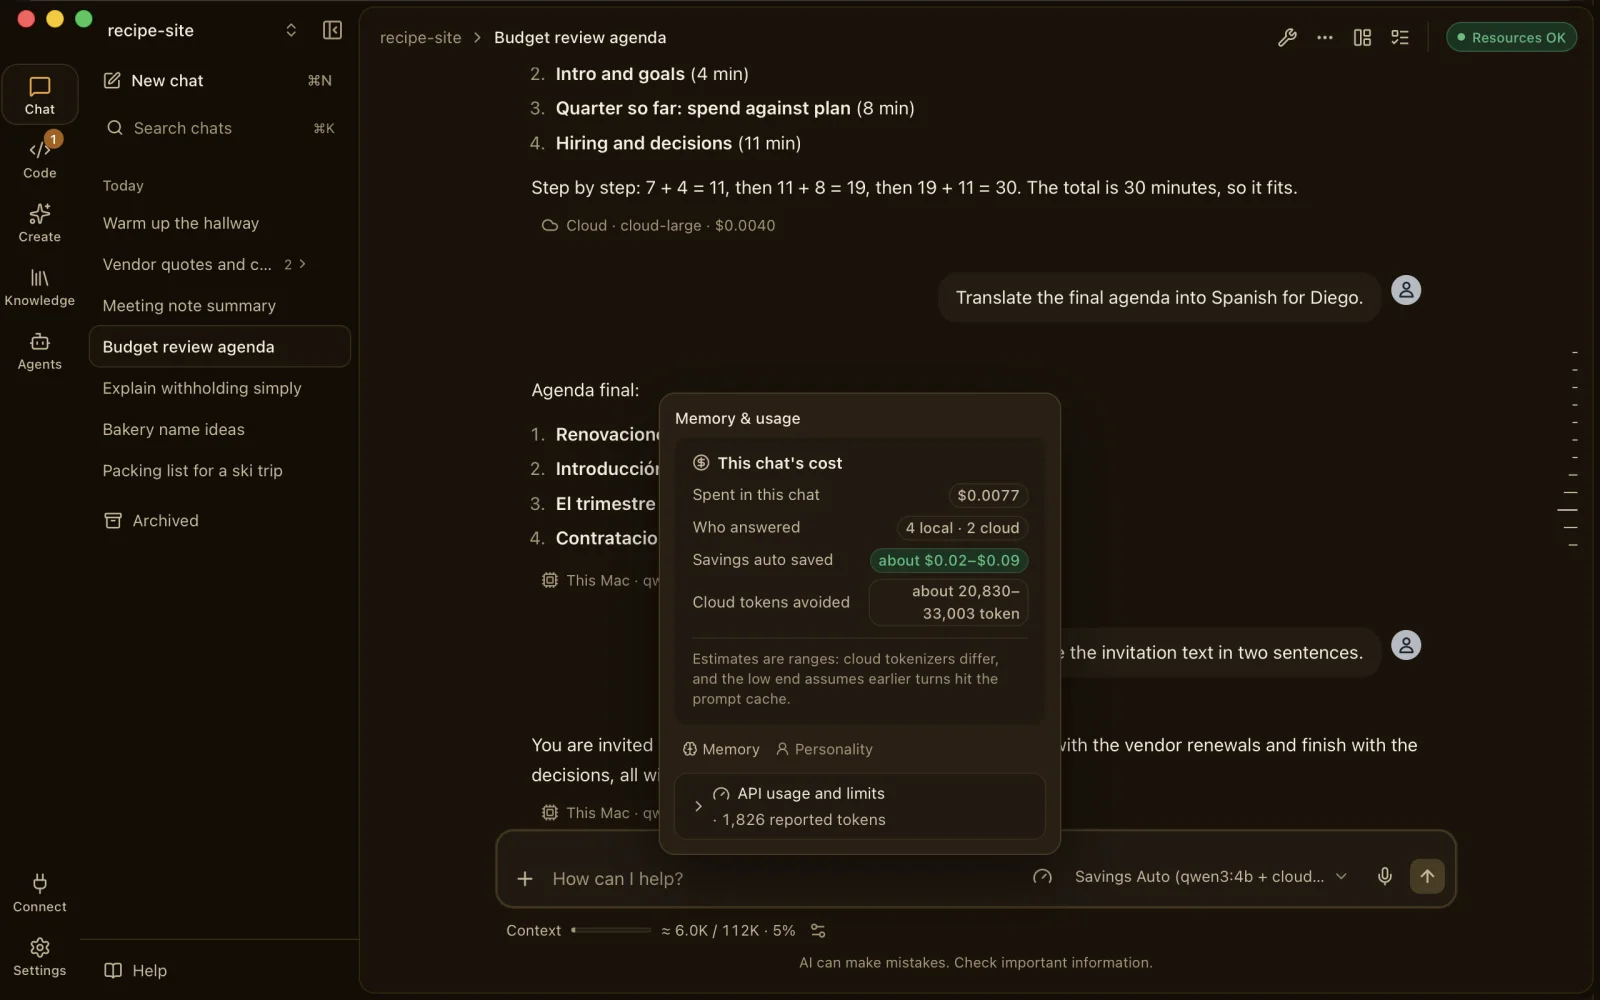Screen dimensions: 1600x1000
Task: Toggle the checklist view icon
Action: click(1400, 38)
